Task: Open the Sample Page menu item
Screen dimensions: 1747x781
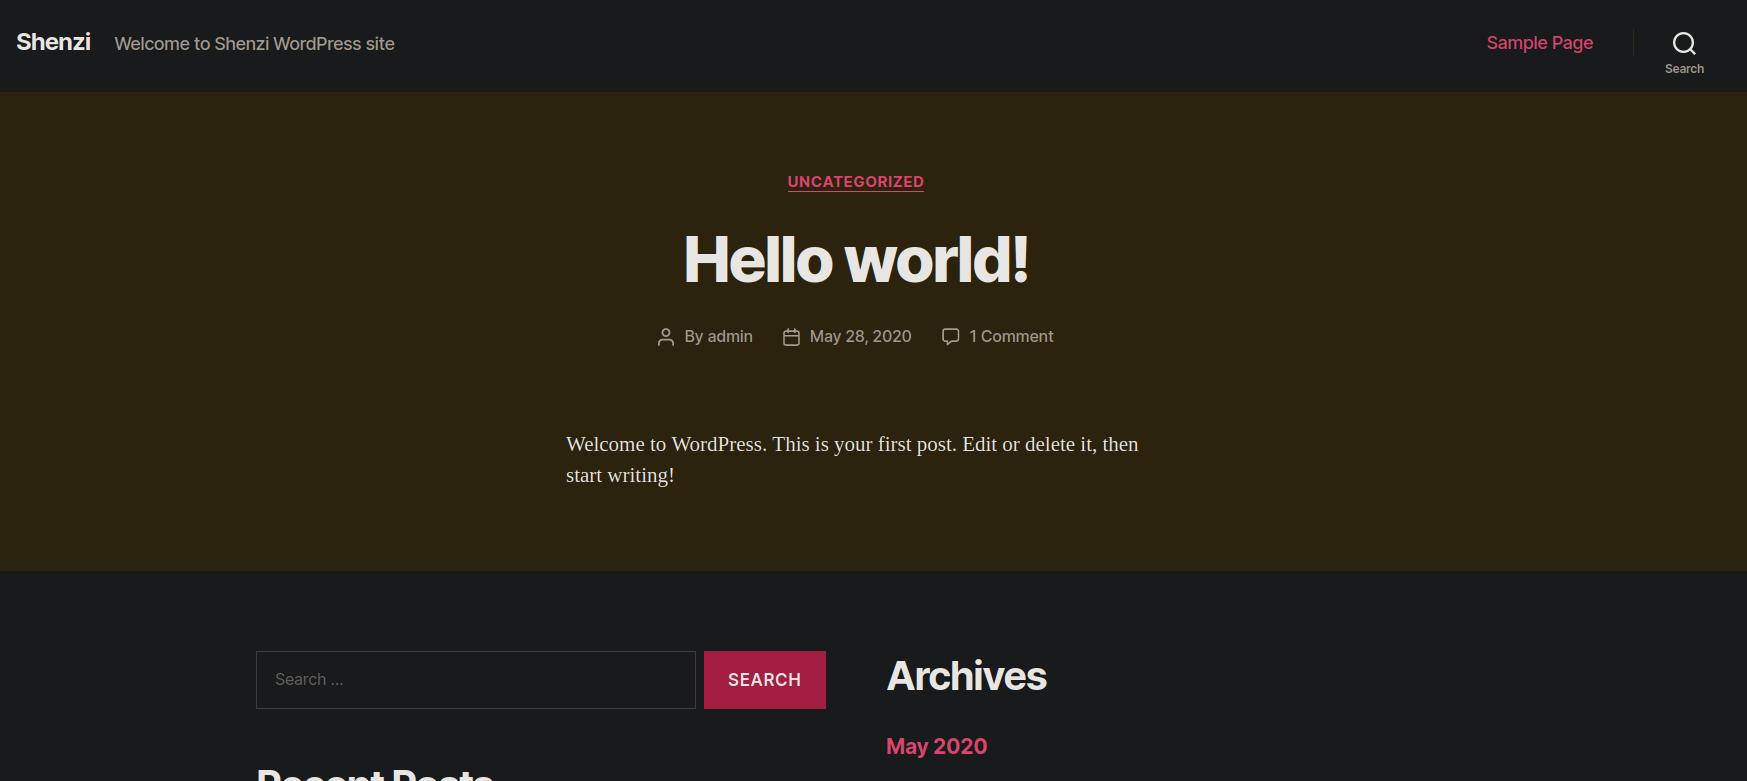Action: coord(1539,43)
